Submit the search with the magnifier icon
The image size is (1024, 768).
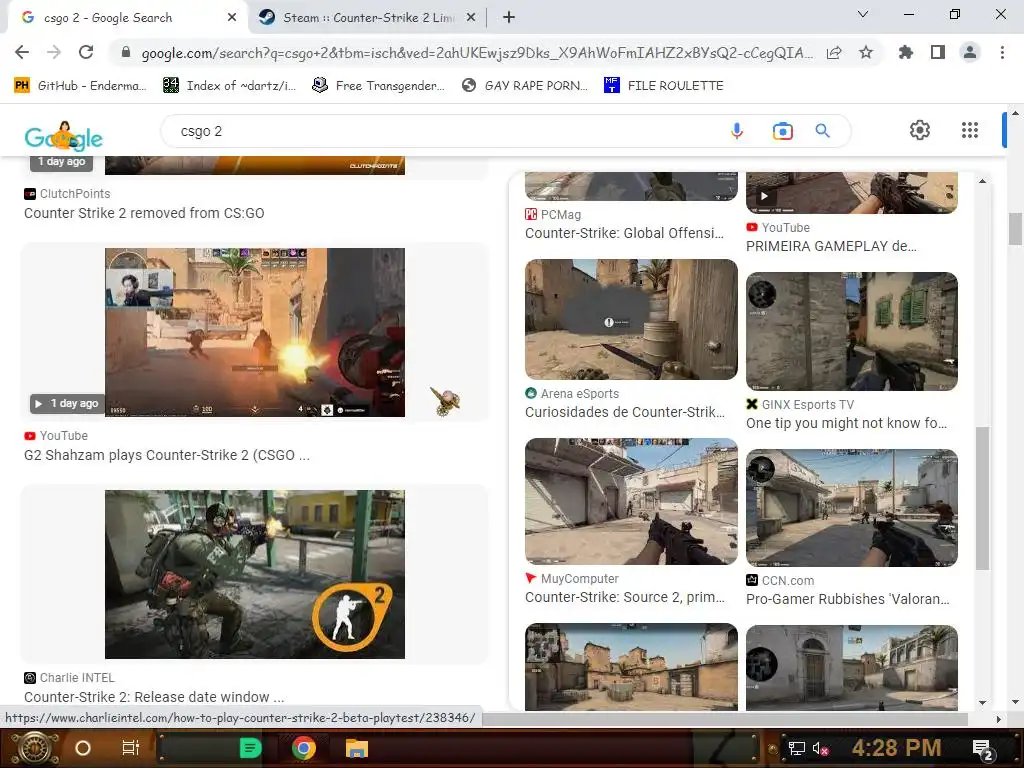pos(823,131)
